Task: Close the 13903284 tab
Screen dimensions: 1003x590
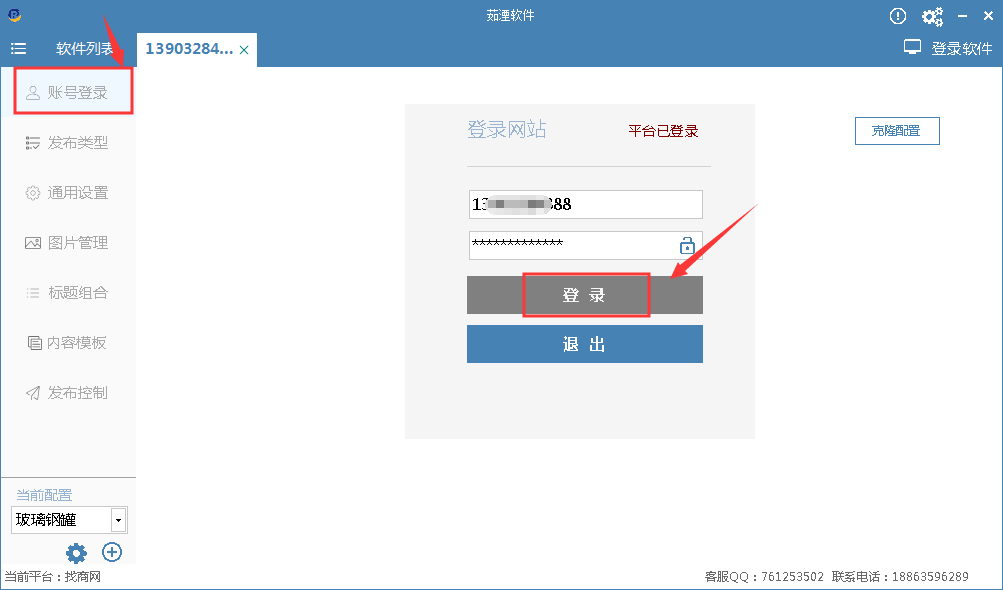Action: click(x=244, y=49)
